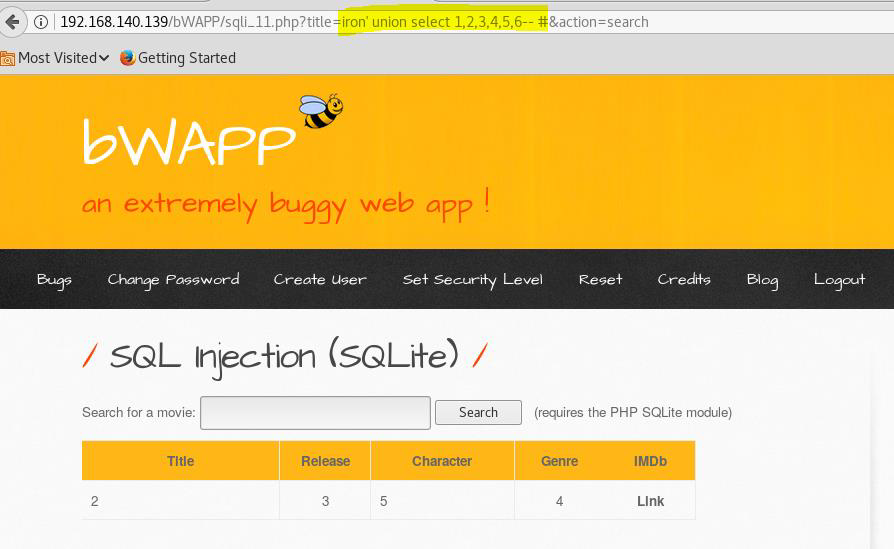Focus the movie search text field
The height and width of the screenshot is (549, 894).
click(315, 413)
